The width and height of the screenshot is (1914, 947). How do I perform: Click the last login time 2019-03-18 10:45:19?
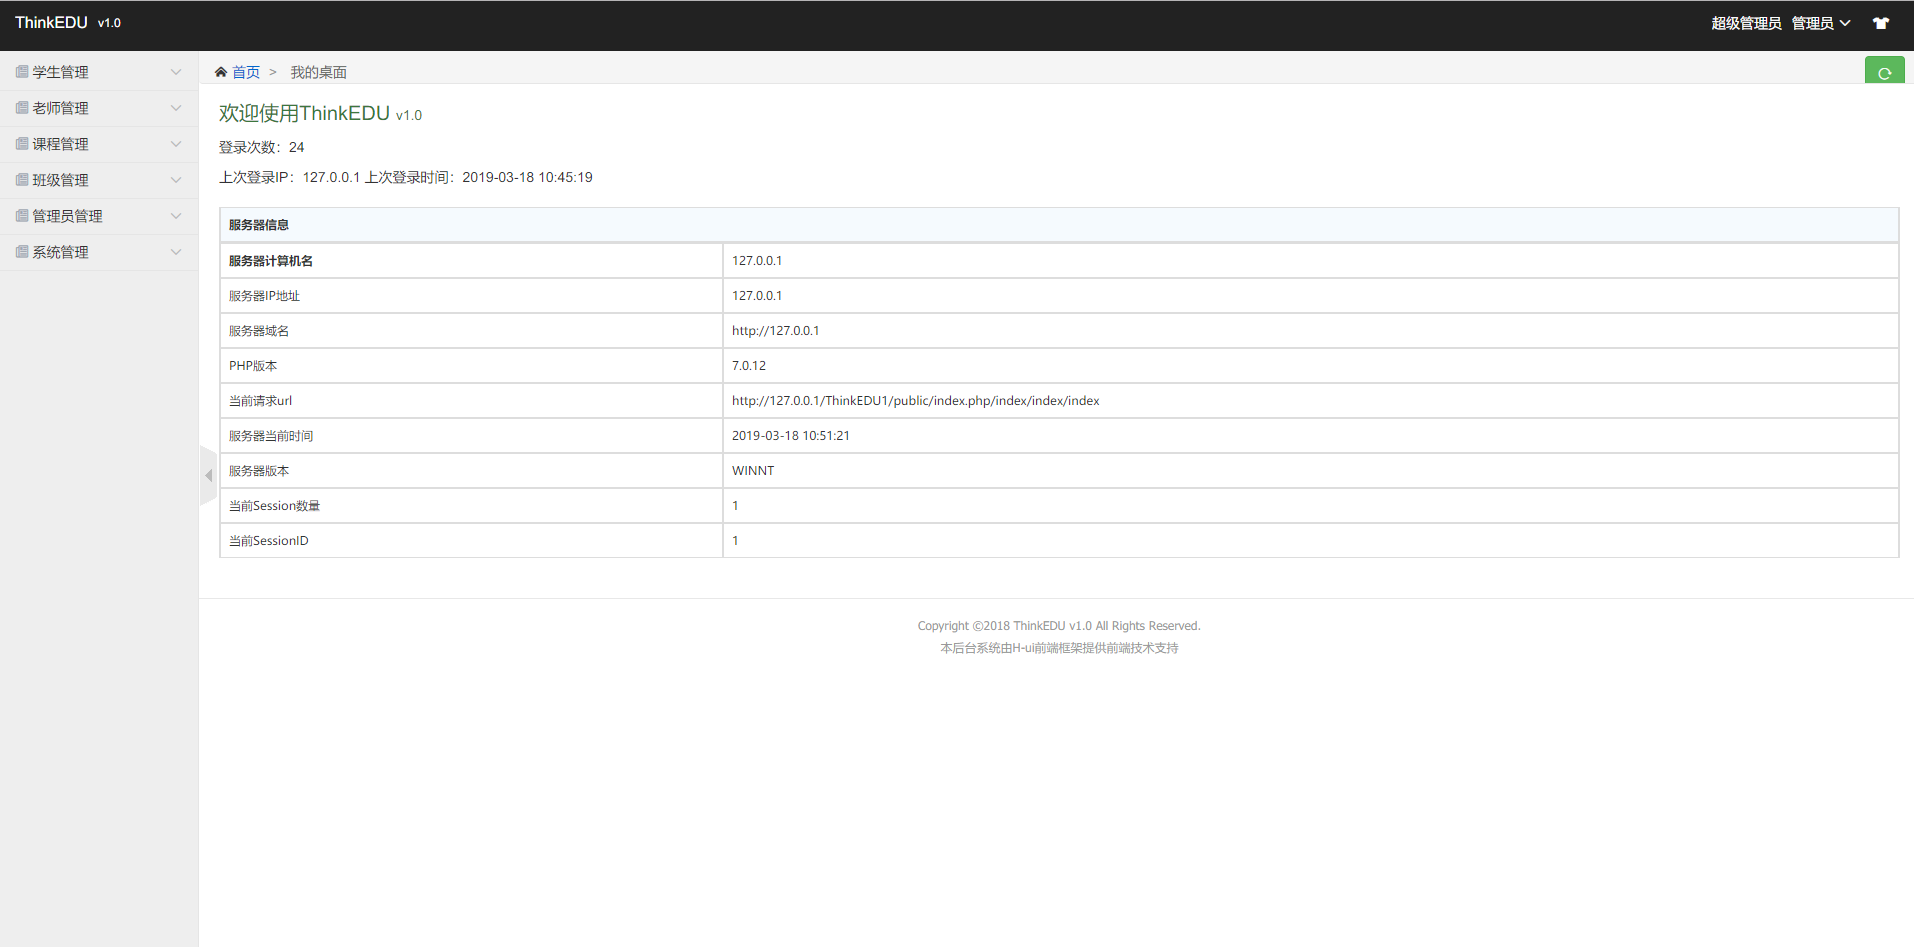527,177
